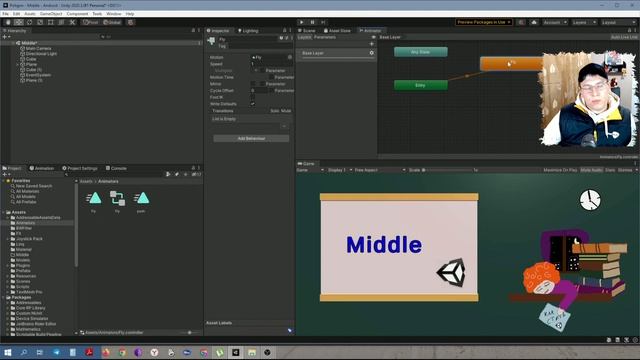
Task: Open the Fly animator controller asset
Action: (x=118, y=201)
